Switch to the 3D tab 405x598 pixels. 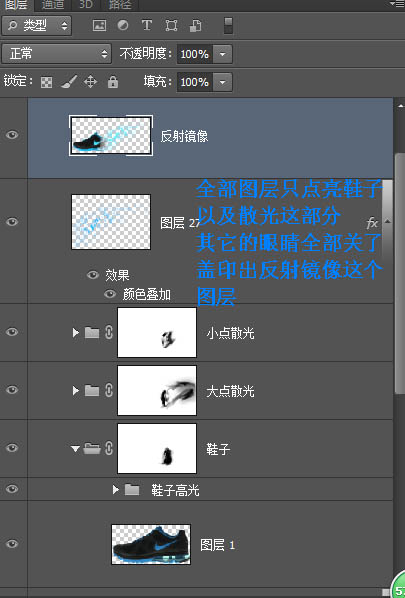86,5
